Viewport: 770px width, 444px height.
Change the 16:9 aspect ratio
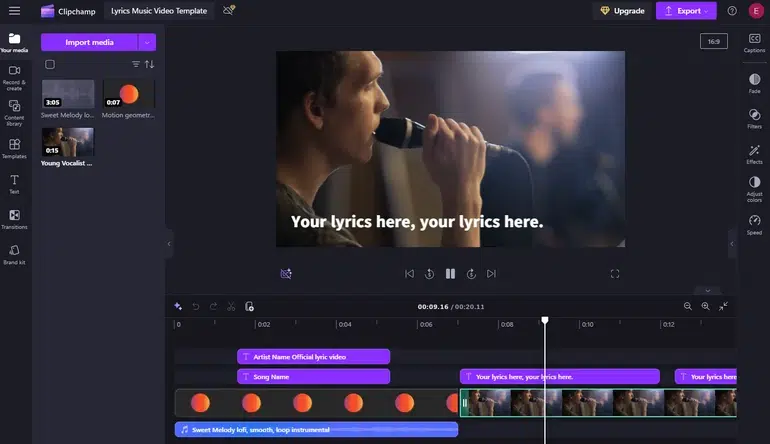(714, 41)
